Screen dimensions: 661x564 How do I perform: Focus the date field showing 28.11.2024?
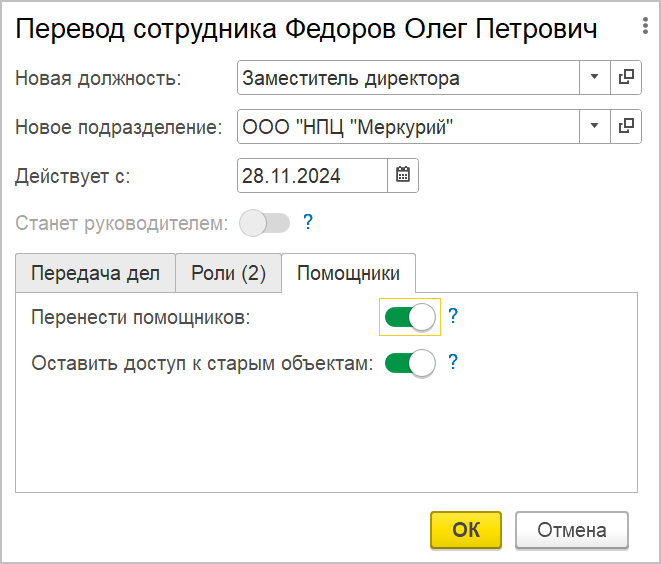(312, 175)
